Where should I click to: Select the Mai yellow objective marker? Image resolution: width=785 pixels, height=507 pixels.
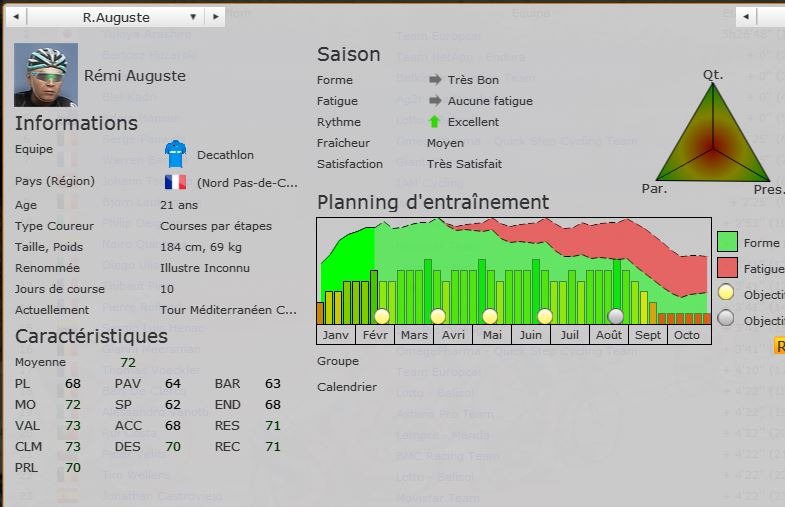pos(490,316)
